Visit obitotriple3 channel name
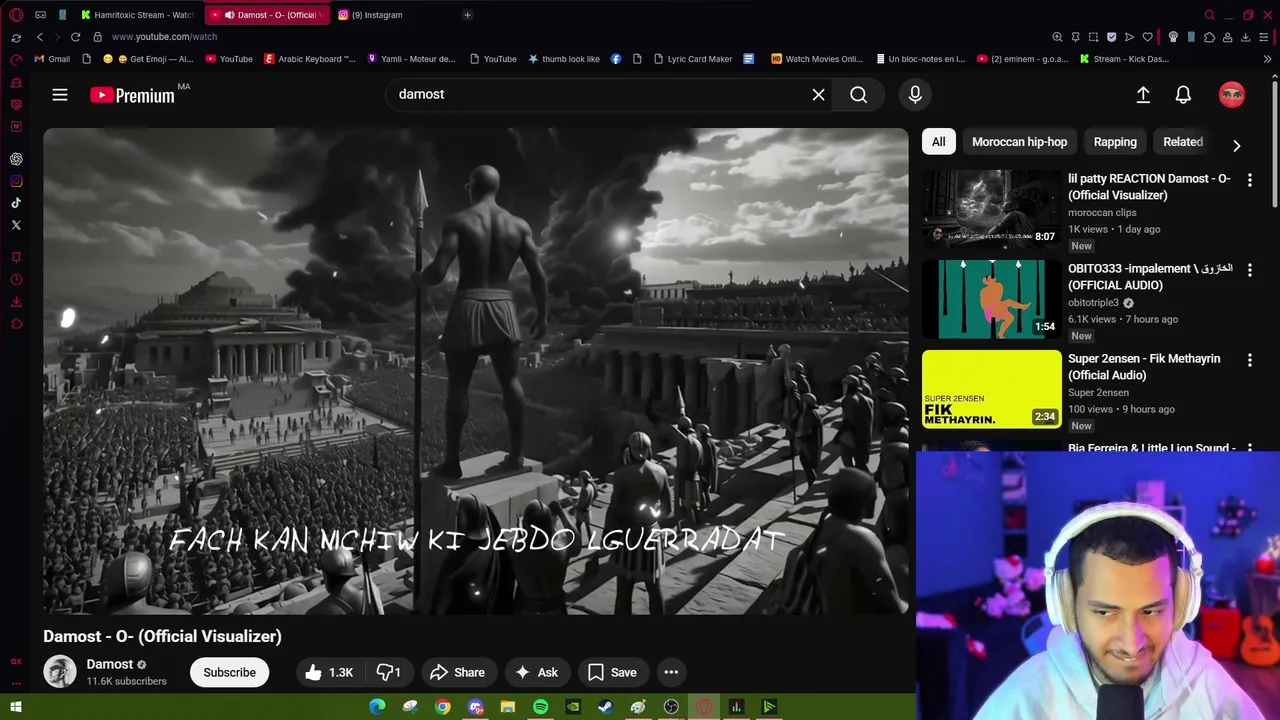This screenshot has width=1280, height=720. [1093, 303]
